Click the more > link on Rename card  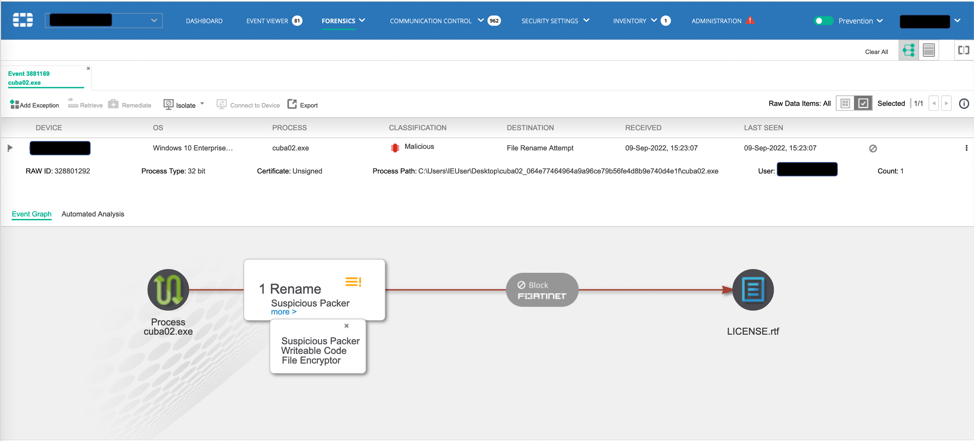pos(283,312)
